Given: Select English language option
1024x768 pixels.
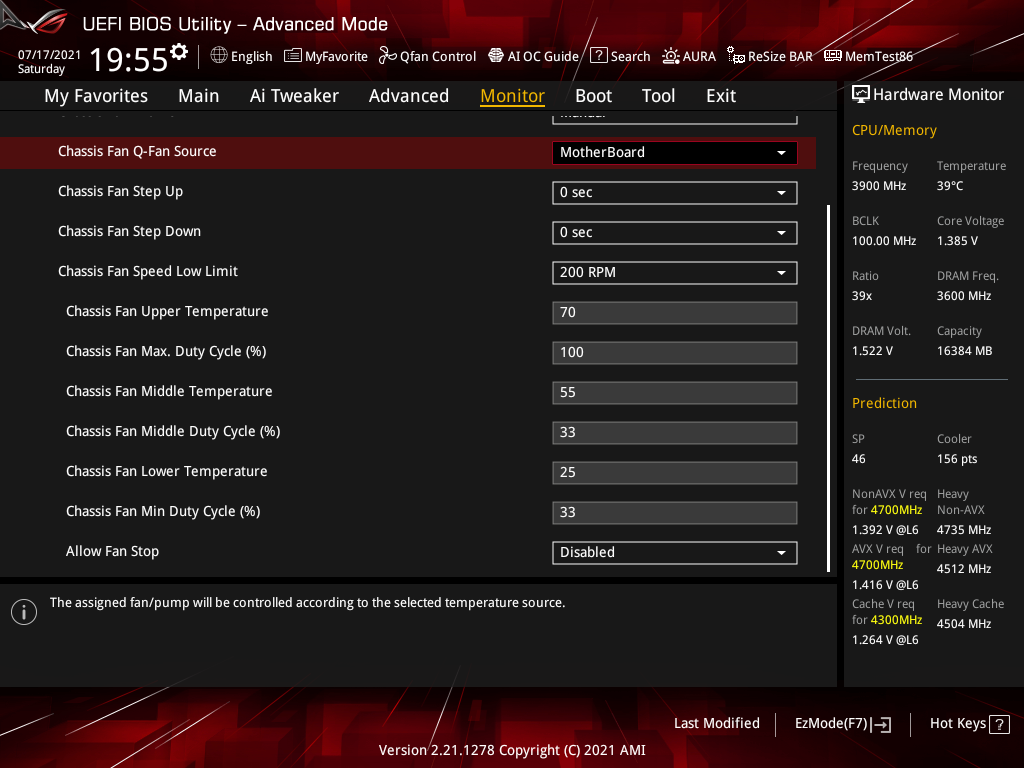Looking at the screenshot, I should click(251, 57).
